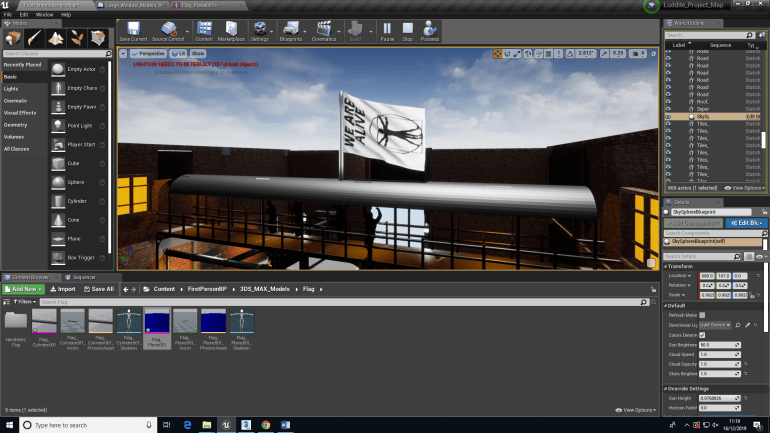Pause the simulation
Screen dimensions: 770x433
pyautogui.click(x=387, y=31)
